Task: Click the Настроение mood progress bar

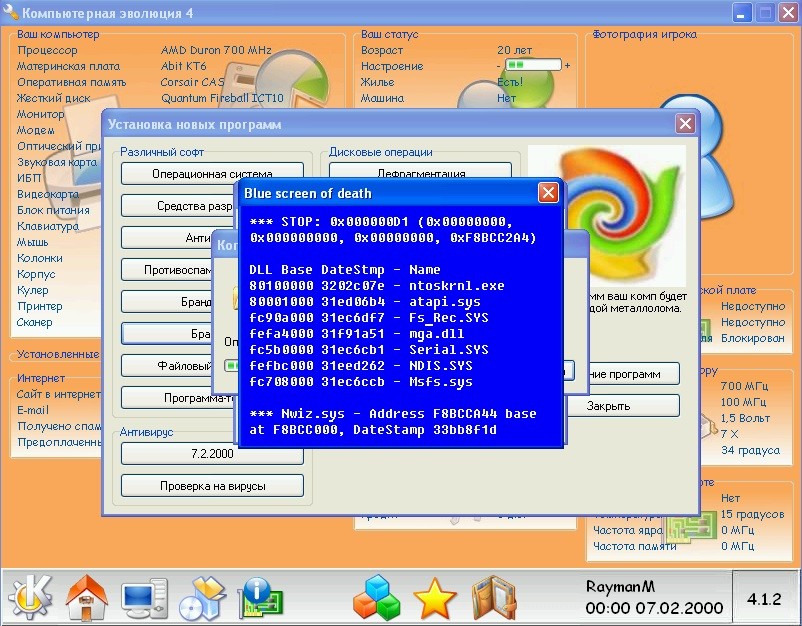Action: [533, 65]
